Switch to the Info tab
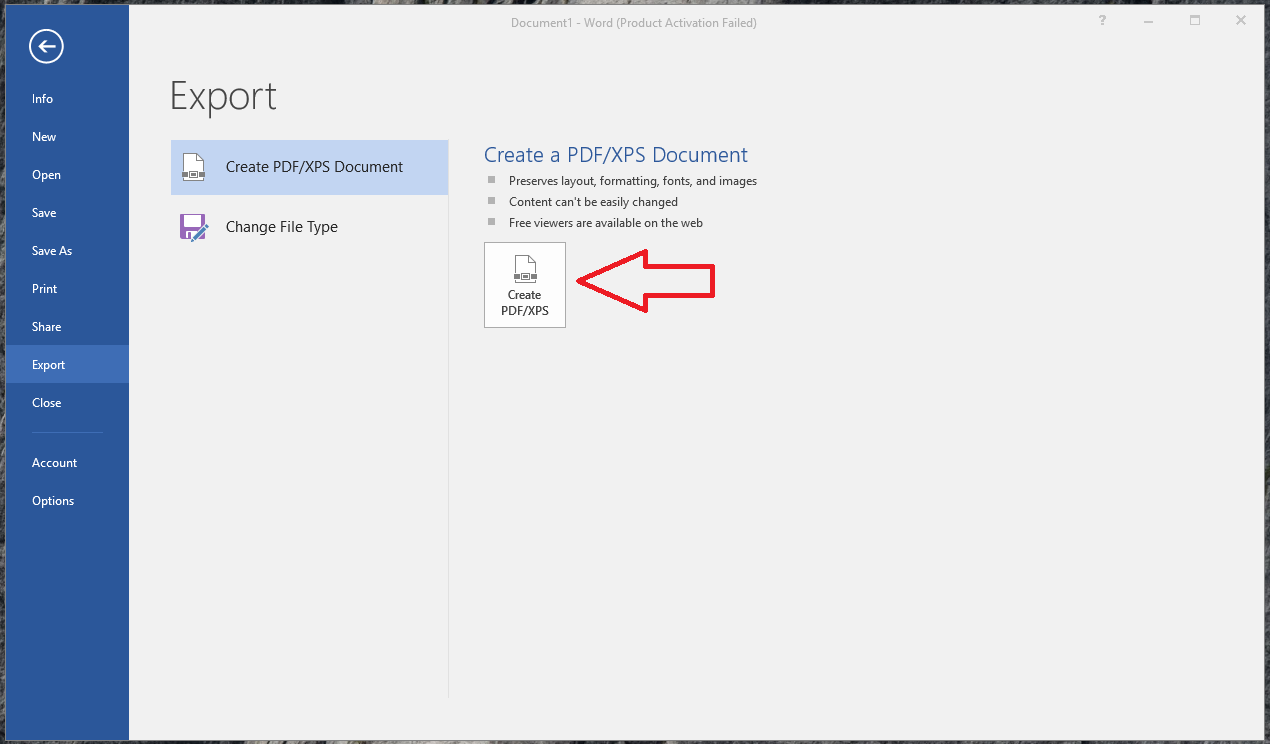The image size is (1270, 744). (x=42, y=98)
